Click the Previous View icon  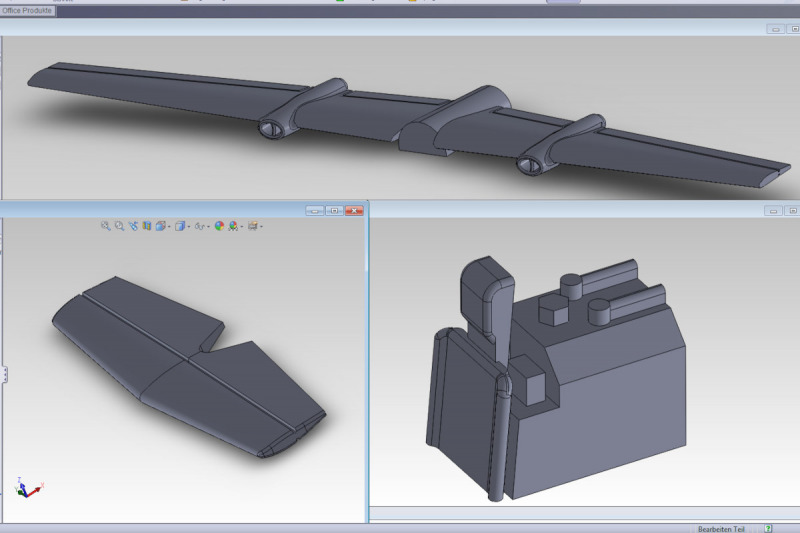(134, 226)
